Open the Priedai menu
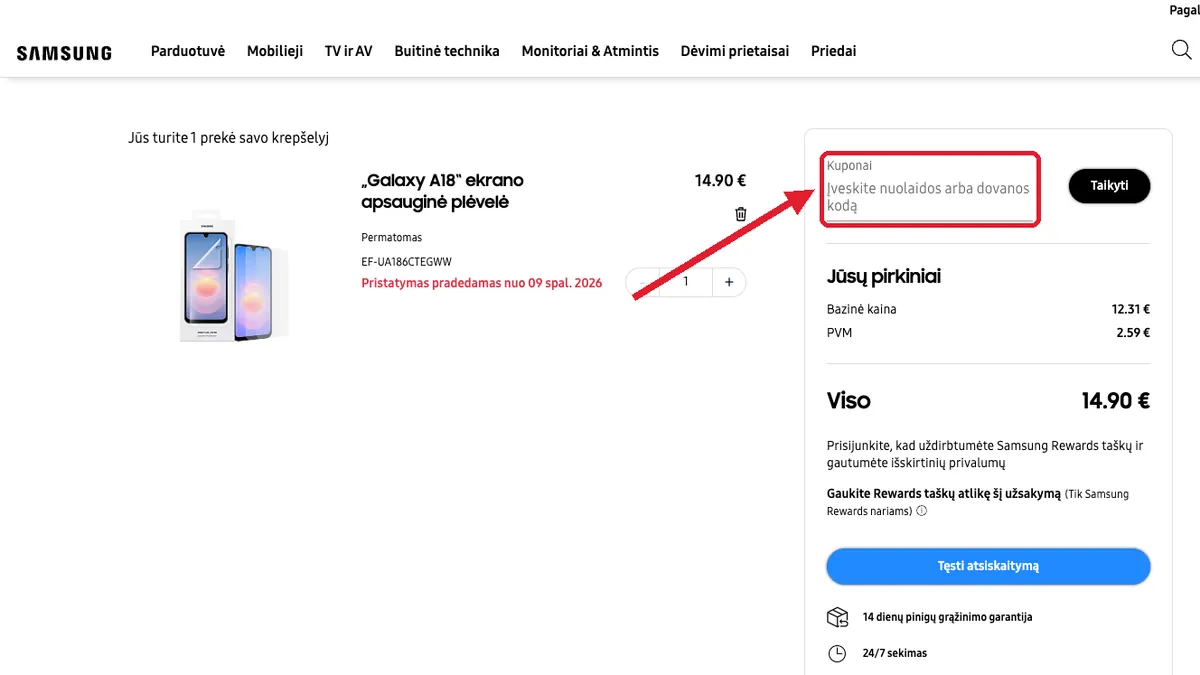The height and width of the screenshot is (675, 1200). [x=834, y=51]
